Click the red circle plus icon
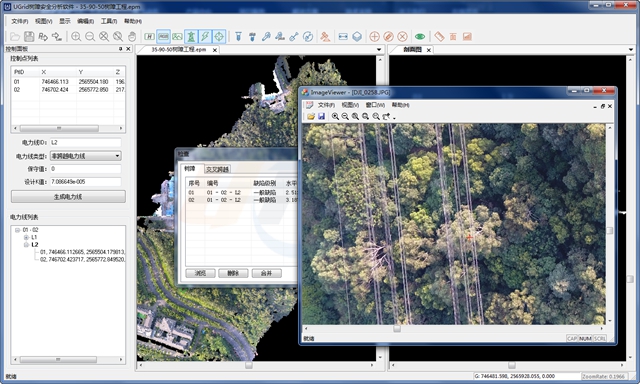This screenshot has width=640, height=384. click(x=374, y=37)
